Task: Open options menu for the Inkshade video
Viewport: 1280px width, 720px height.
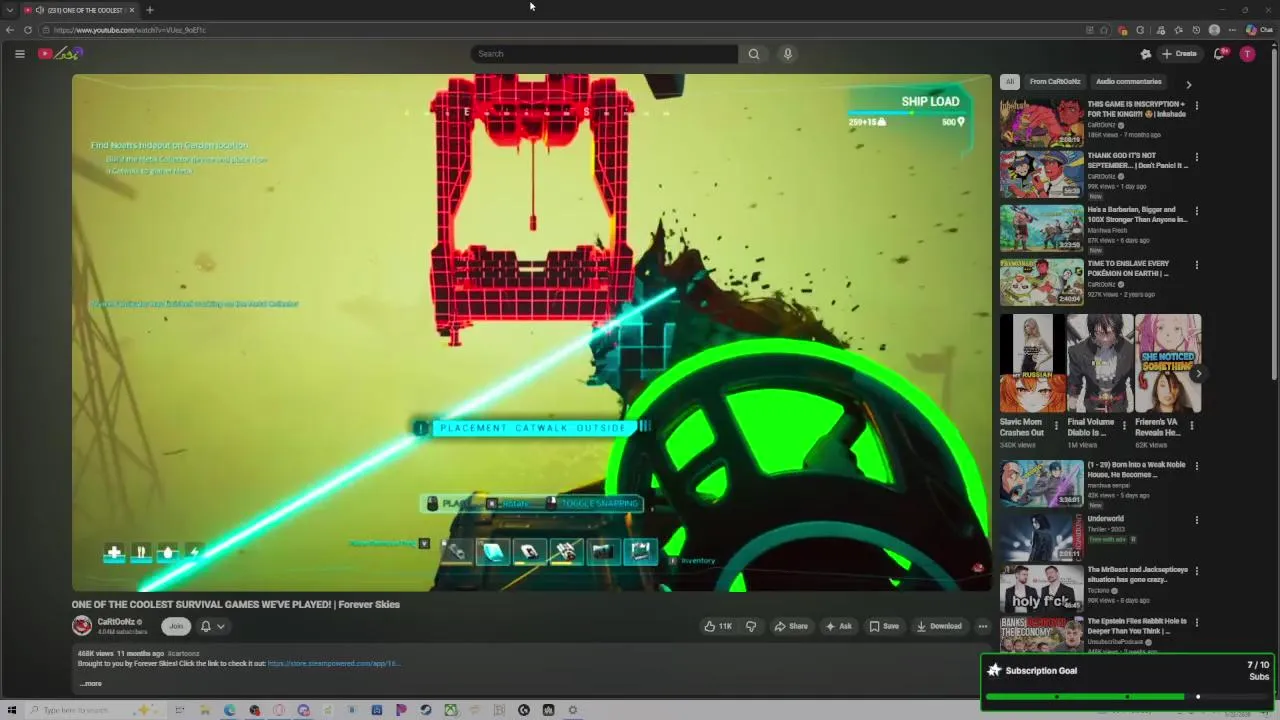Action: point(1196,105)
